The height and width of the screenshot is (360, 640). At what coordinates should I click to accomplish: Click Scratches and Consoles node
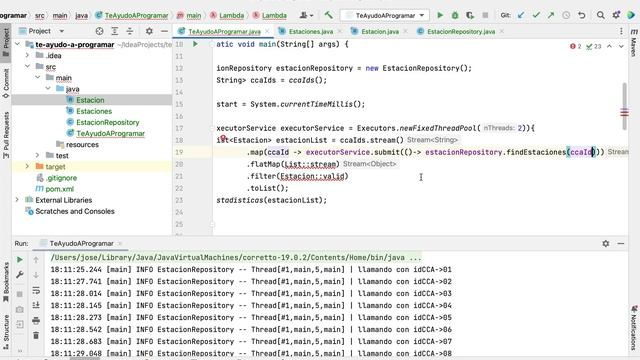coord(75,211)
